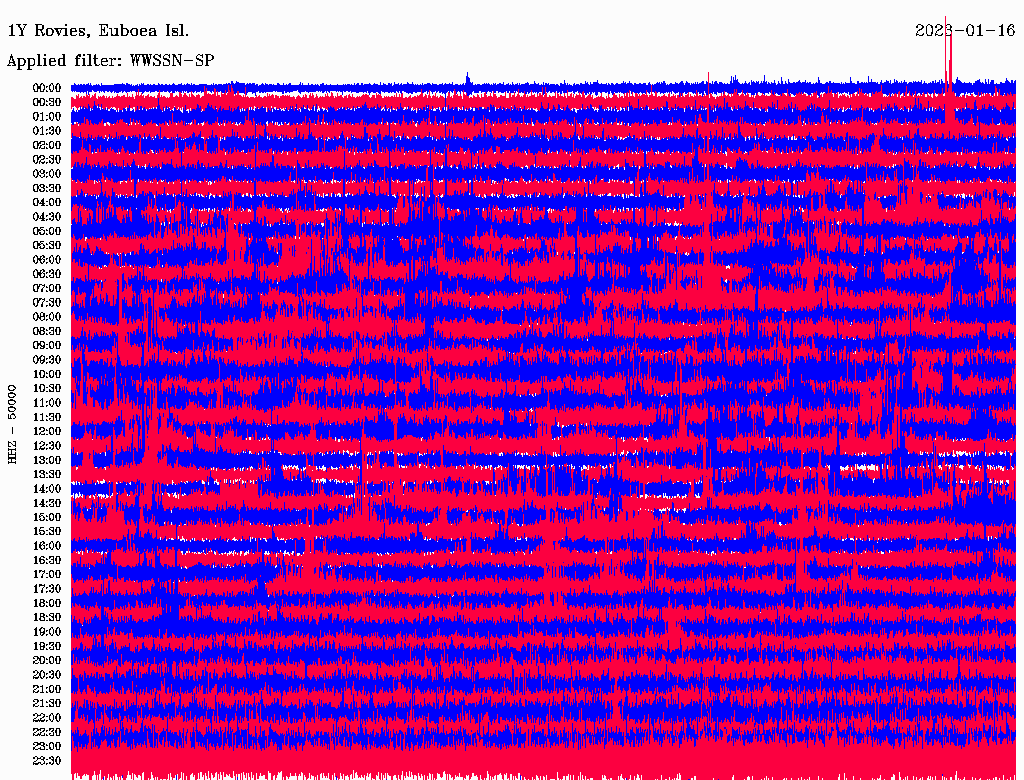1024x780 pixels.
Task: Select the 23:30 time label
Action: coord(47,760)
